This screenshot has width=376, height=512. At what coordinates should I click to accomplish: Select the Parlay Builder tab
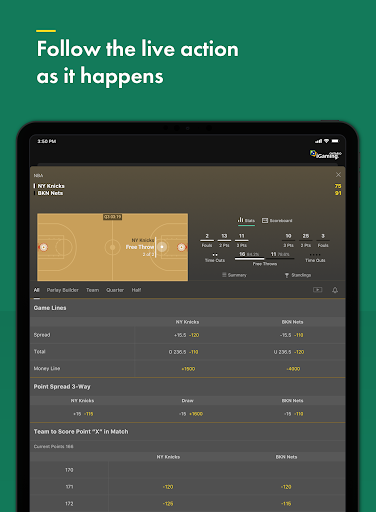pos(63,290)
